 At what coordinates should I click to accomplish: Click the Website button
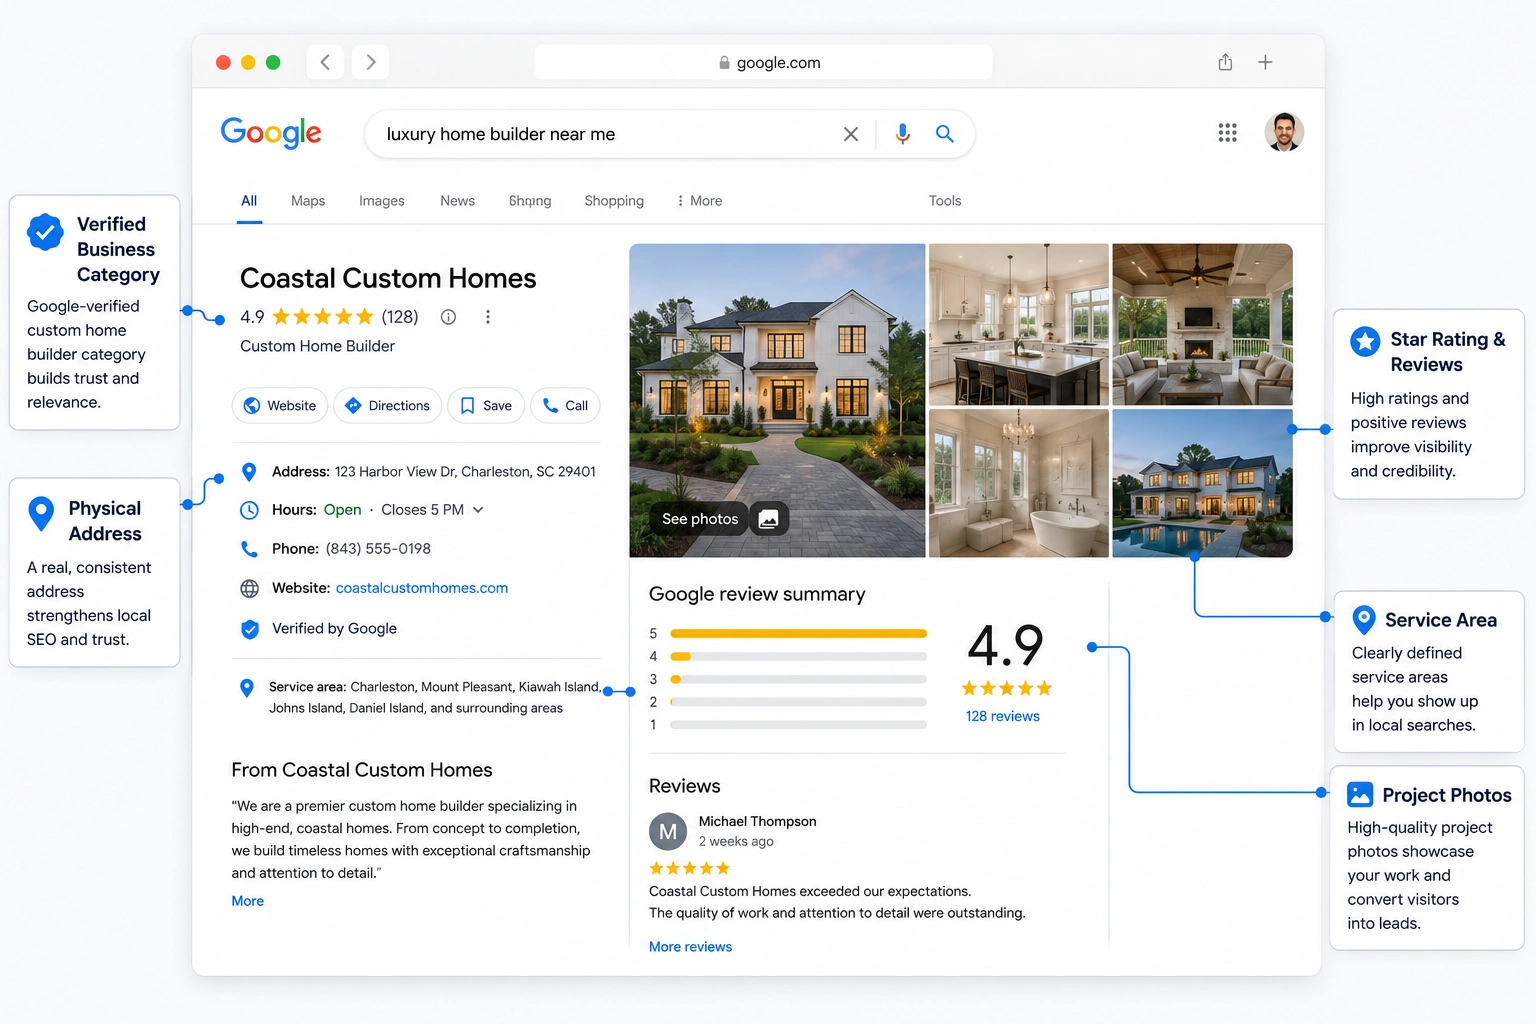click(280, 406)
